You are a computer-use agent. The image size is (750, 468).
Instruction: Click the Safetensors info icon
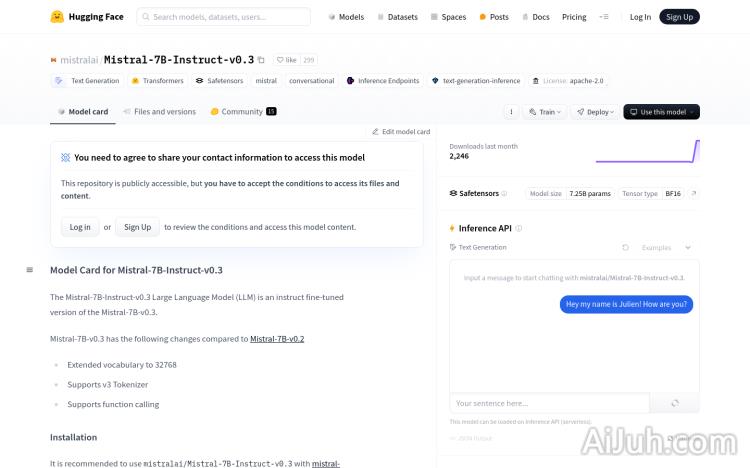pyautogui.click(x=504, y=193)
